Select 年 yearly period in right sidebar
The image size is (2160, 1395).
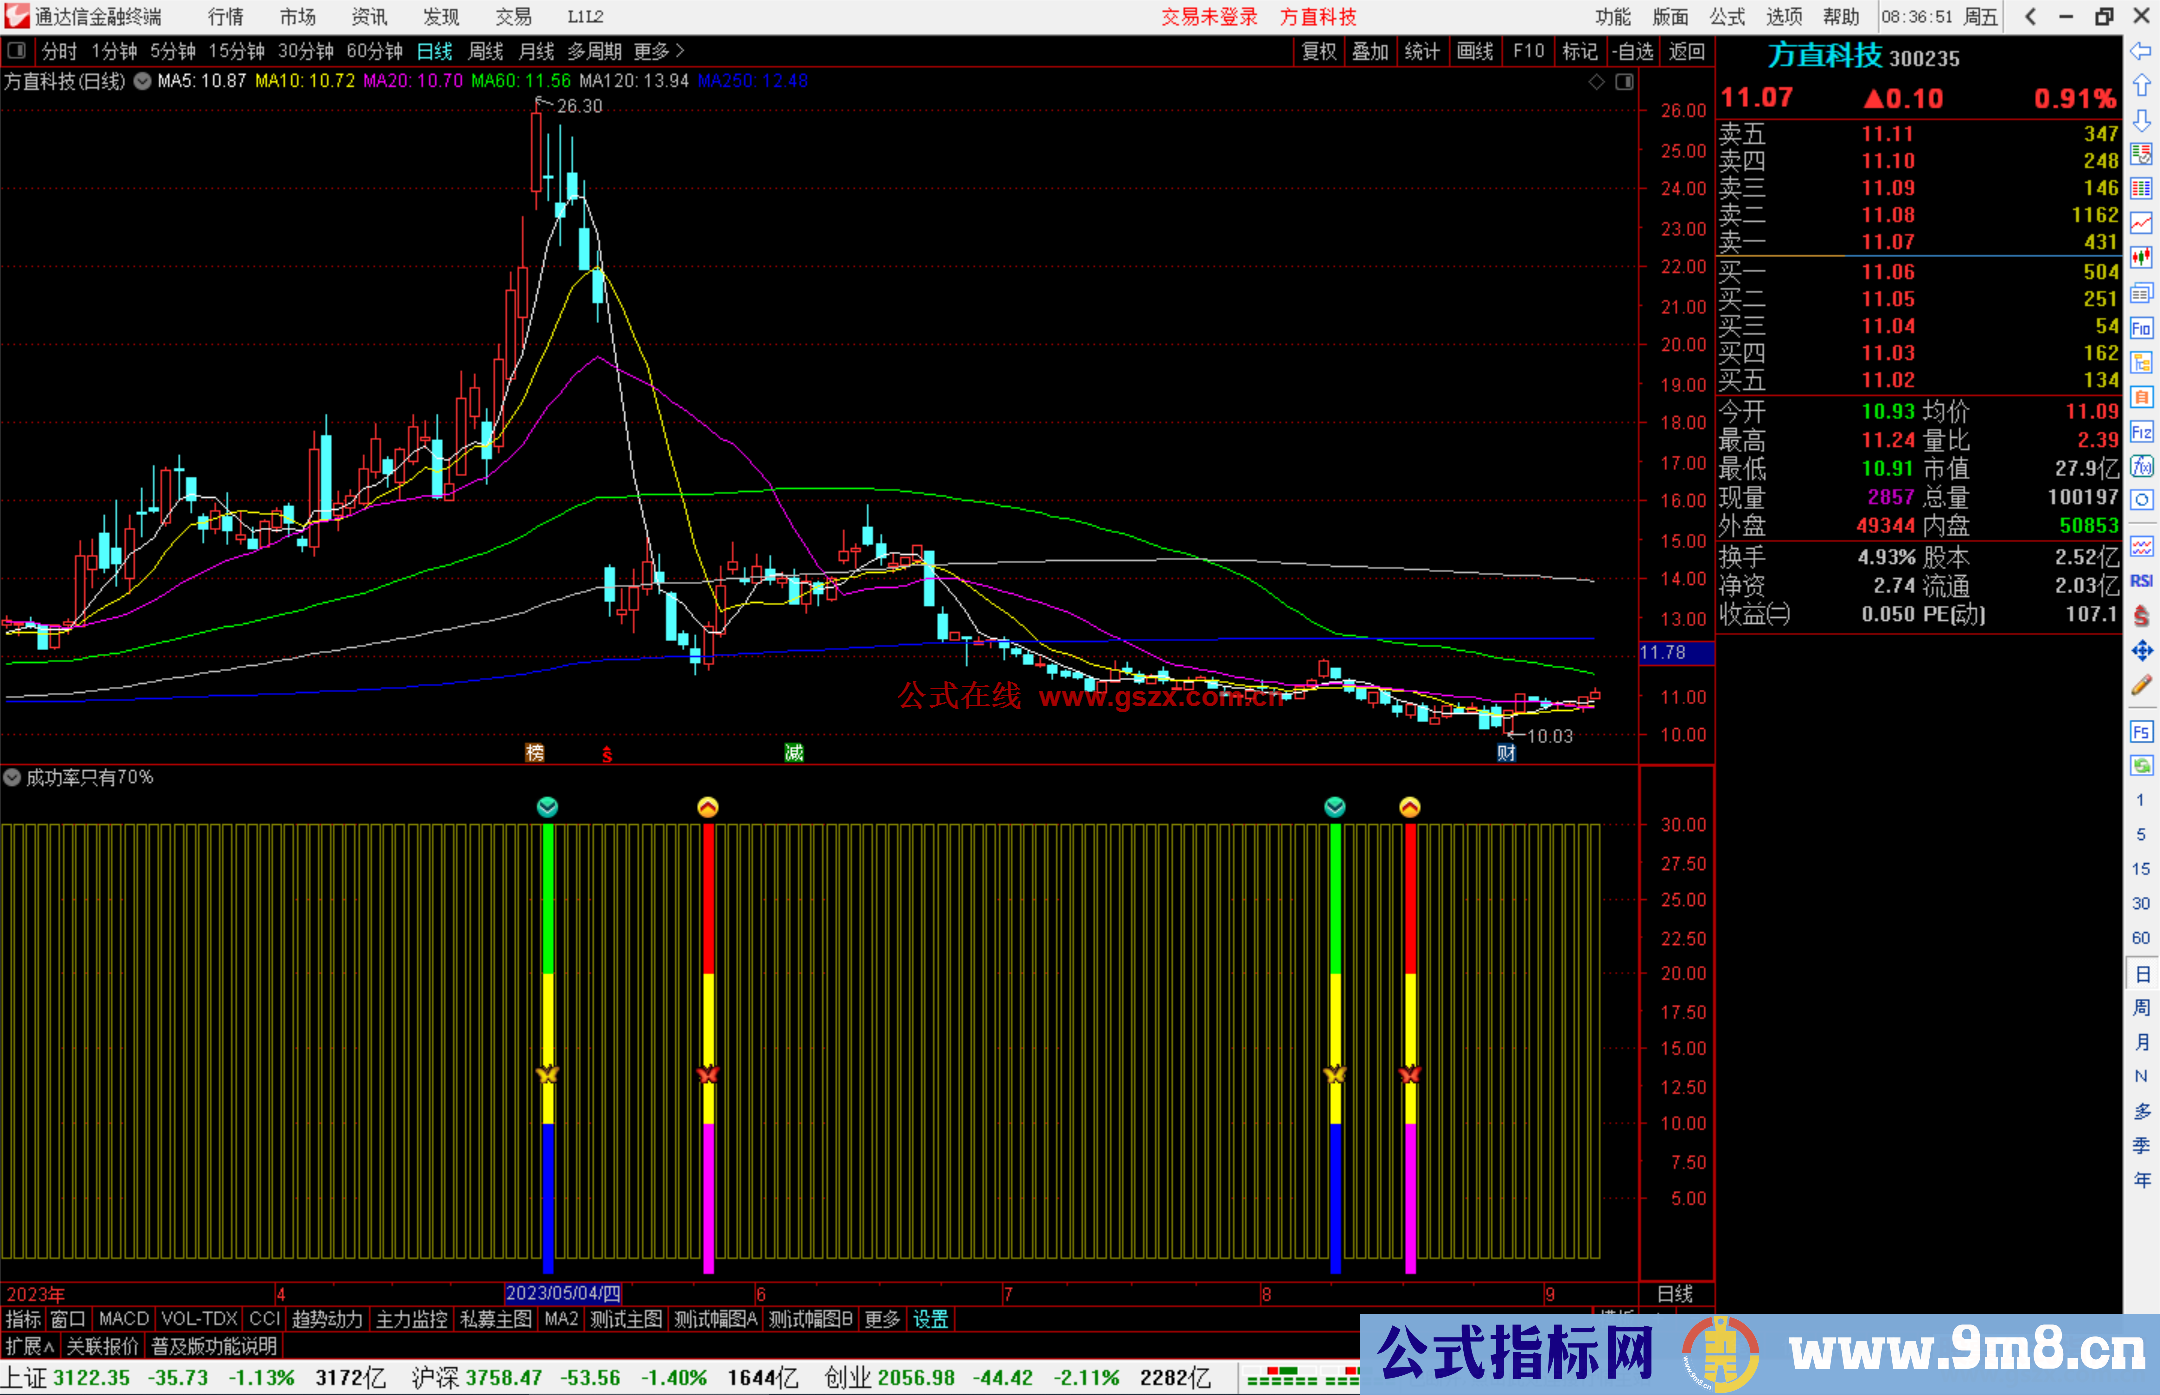coord(2140,1180)
